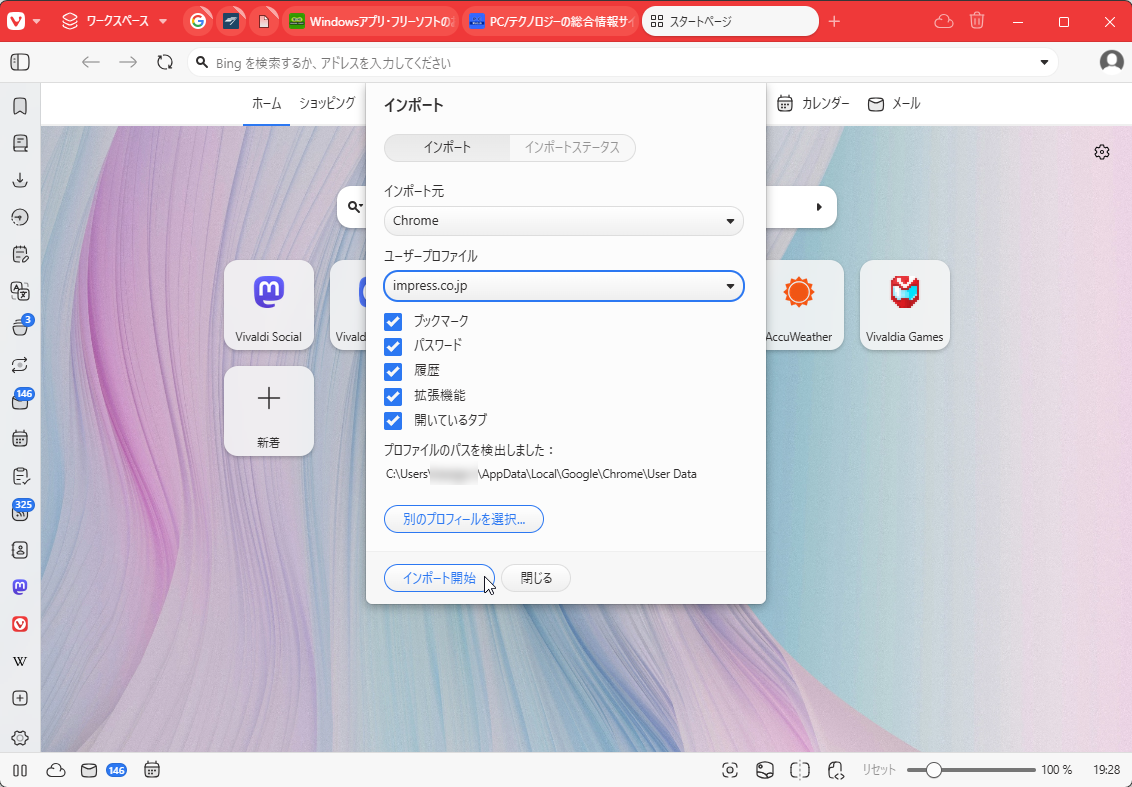Adjust the page zoom slider

click(934, 770)
